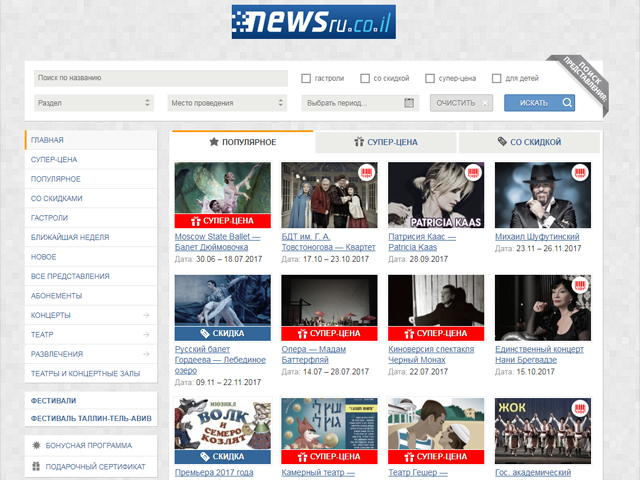Open БДТ им. Товстоногова — Квартет link

329,242
